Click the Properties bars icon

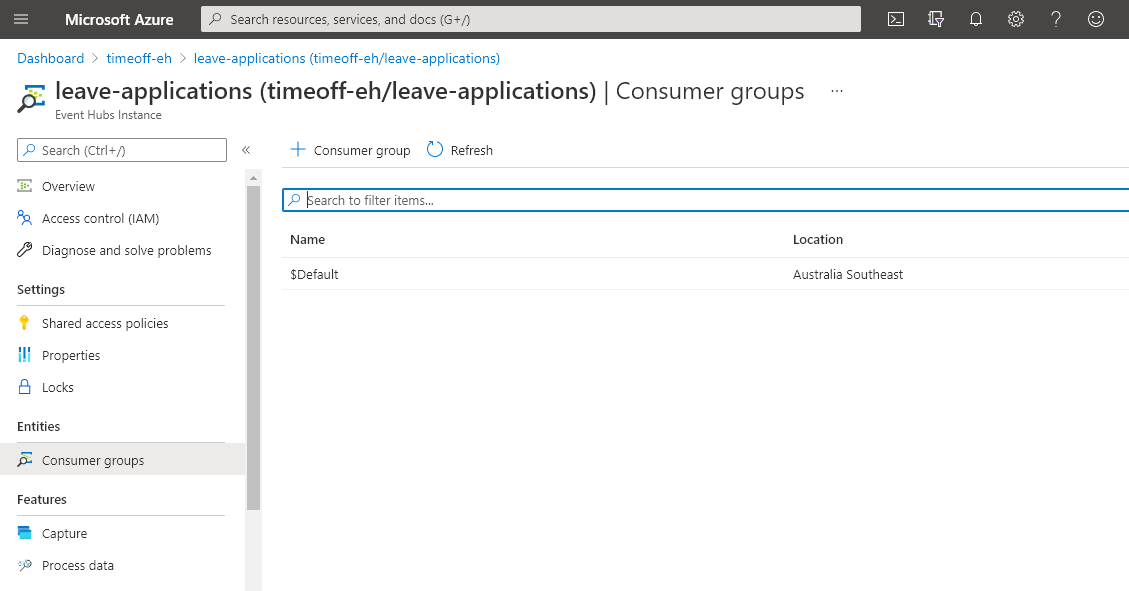[24, 354]
